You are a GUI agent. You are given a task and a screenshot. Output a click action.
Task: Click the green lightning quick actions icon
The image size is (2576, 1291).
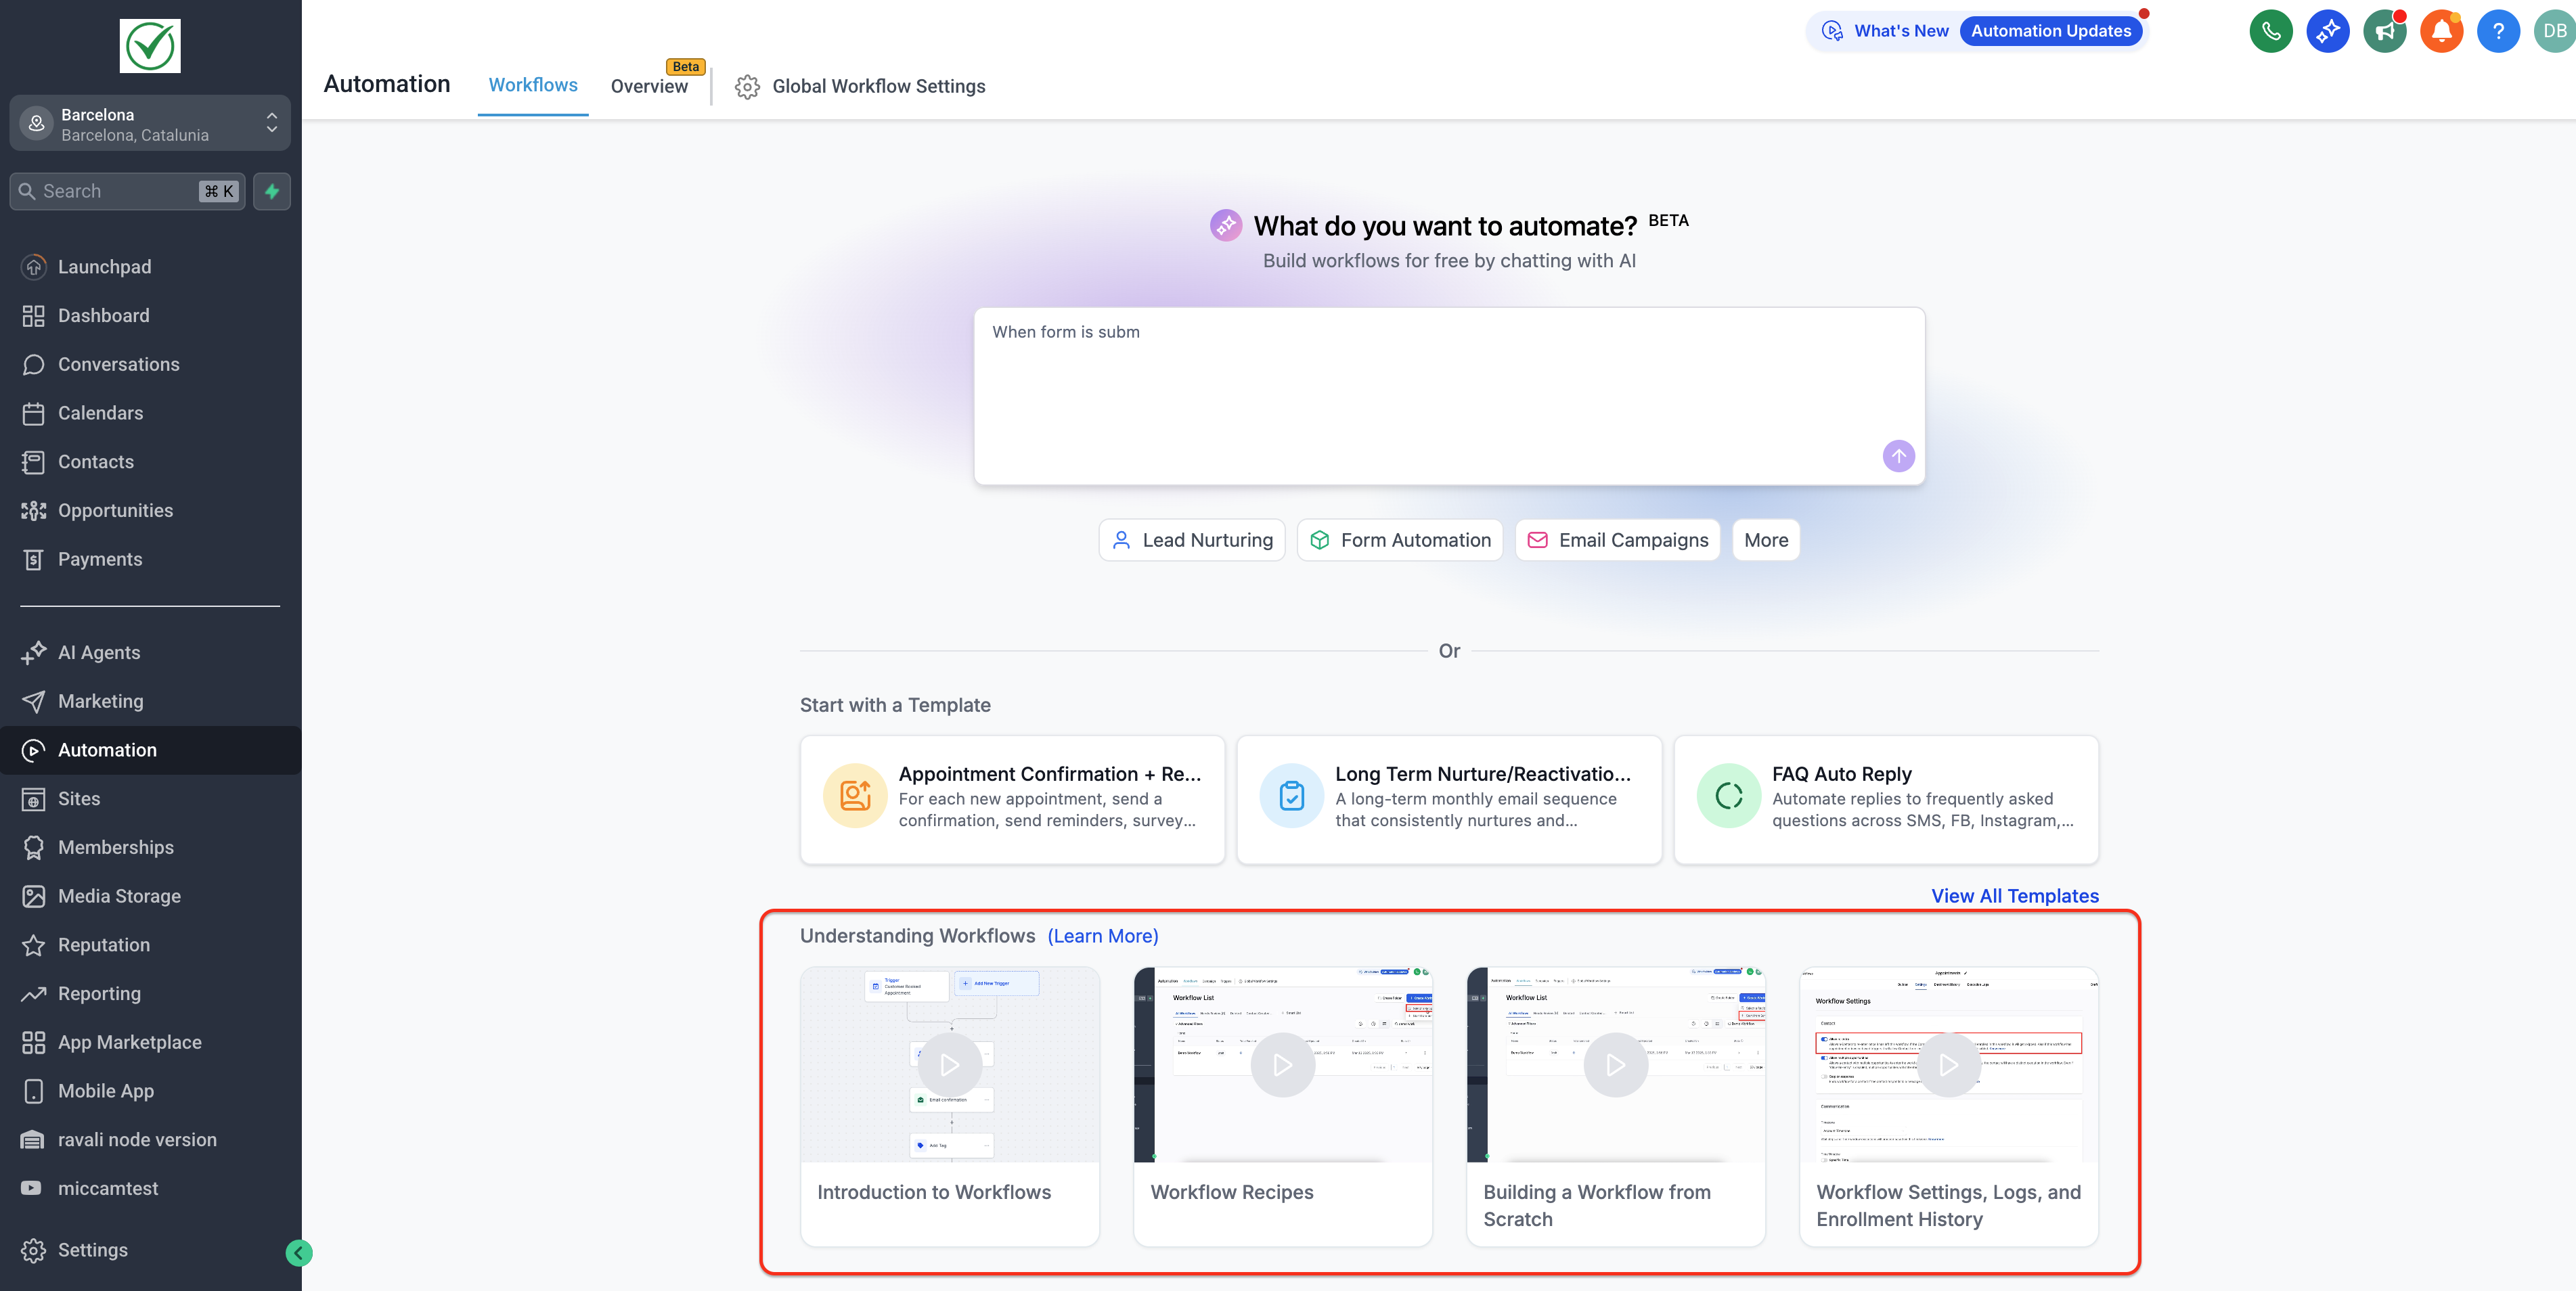(271, 191)
